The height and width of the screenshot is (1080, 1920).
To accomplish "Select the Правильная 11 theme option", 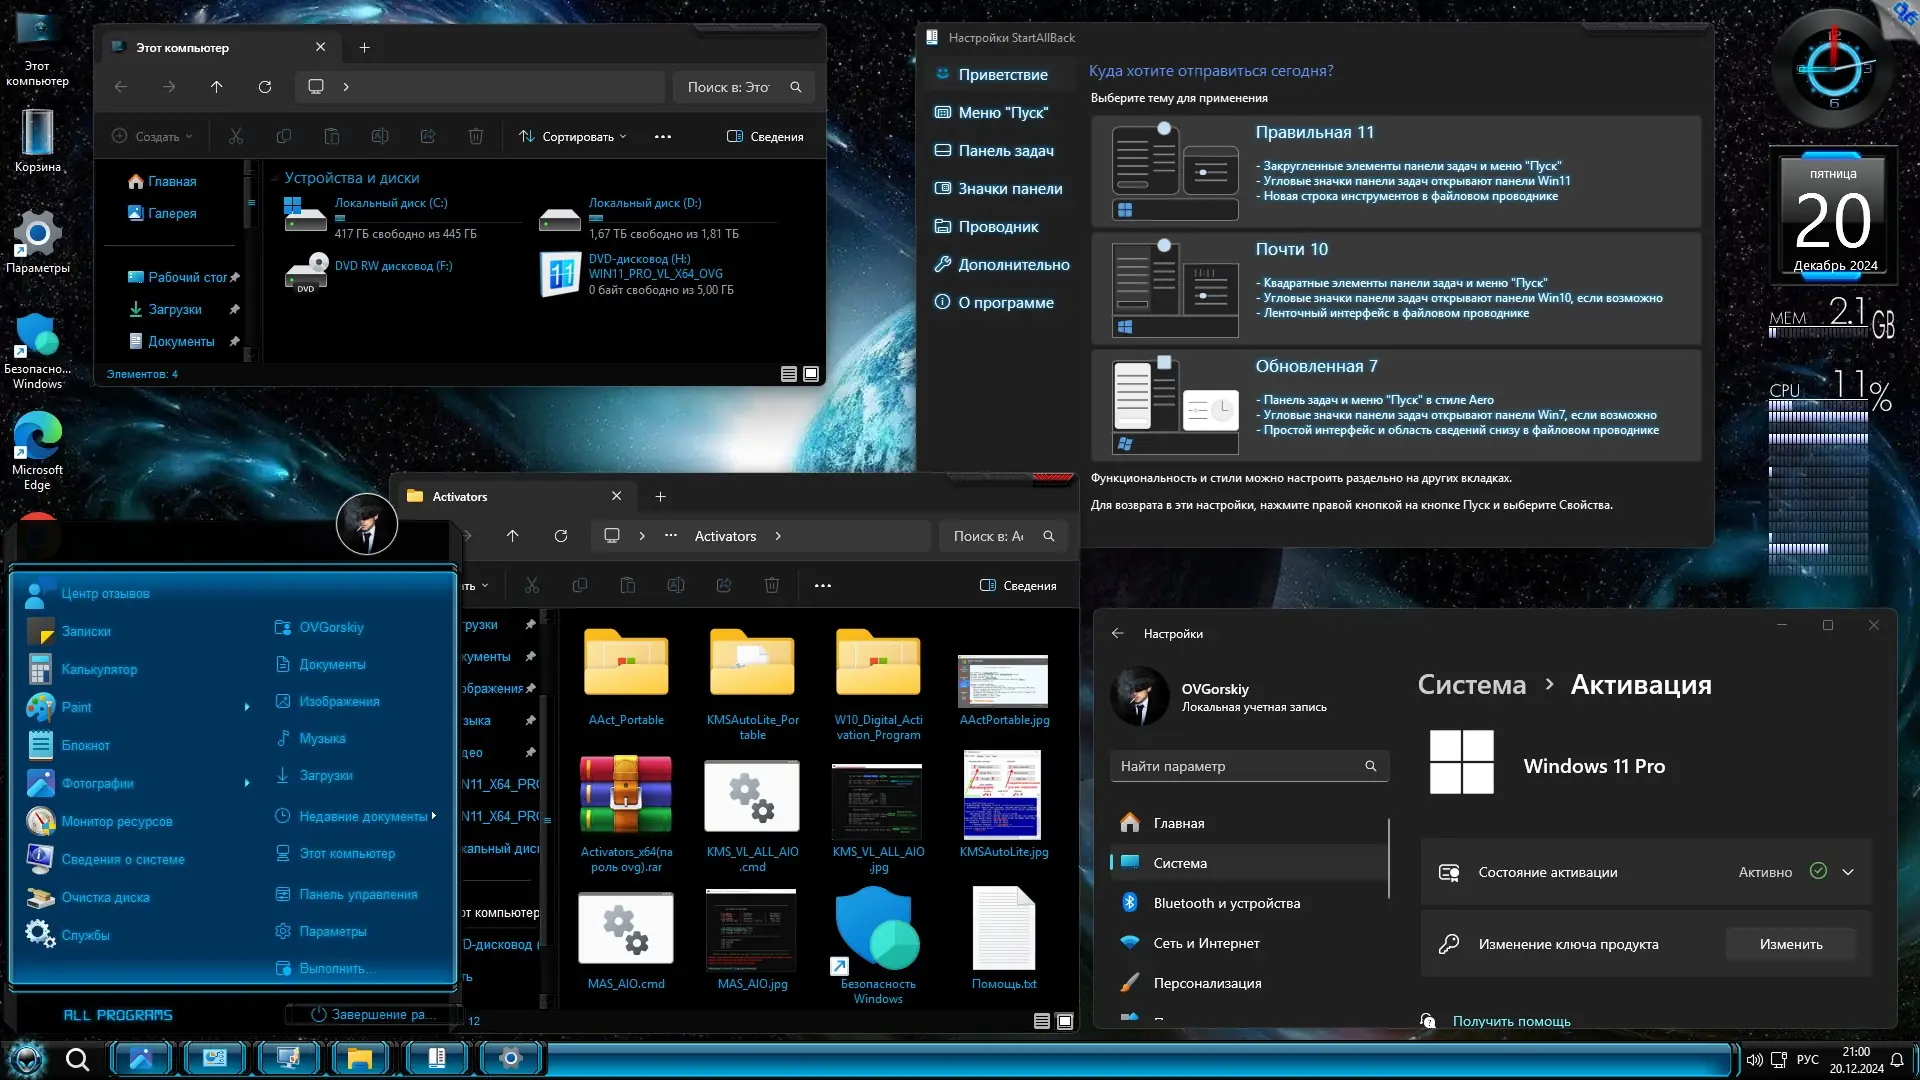I will pos(1395,171).
